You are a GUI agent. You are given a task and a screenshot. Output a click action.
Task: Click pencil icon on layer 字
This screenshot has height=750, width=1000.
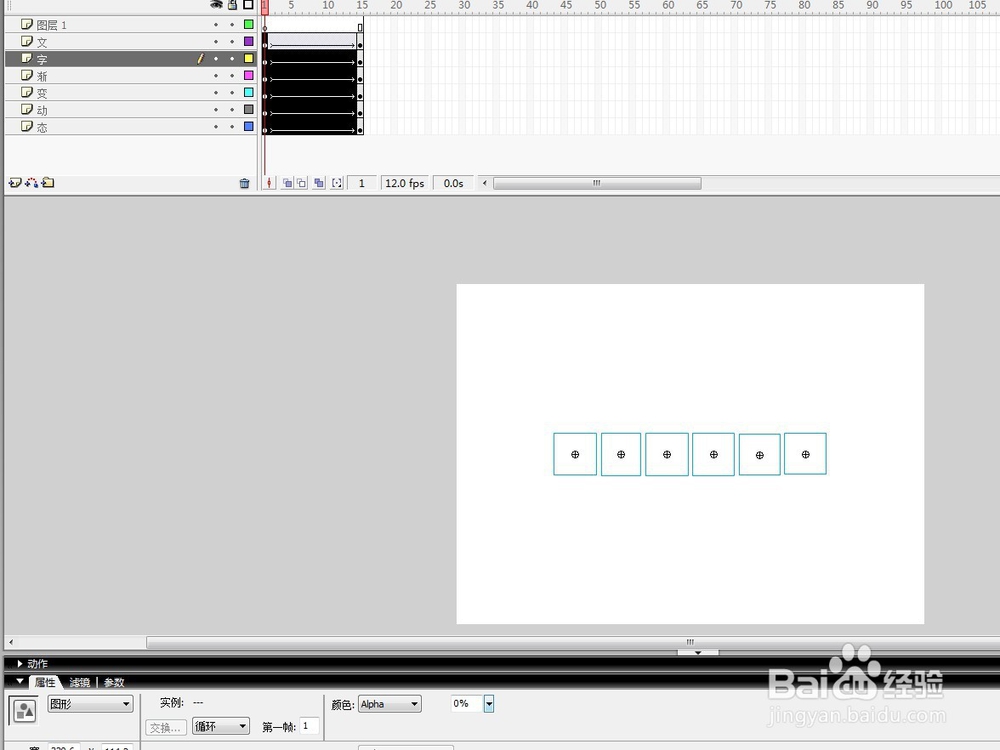(x=200, y=59)
